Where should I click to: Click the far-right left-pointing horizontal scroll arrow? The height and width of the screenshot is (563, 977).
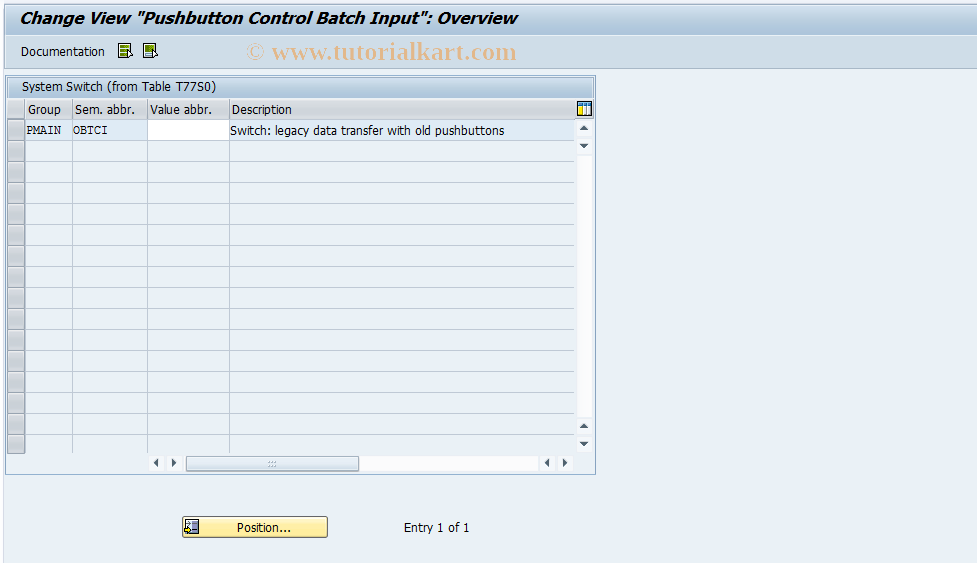547,463
